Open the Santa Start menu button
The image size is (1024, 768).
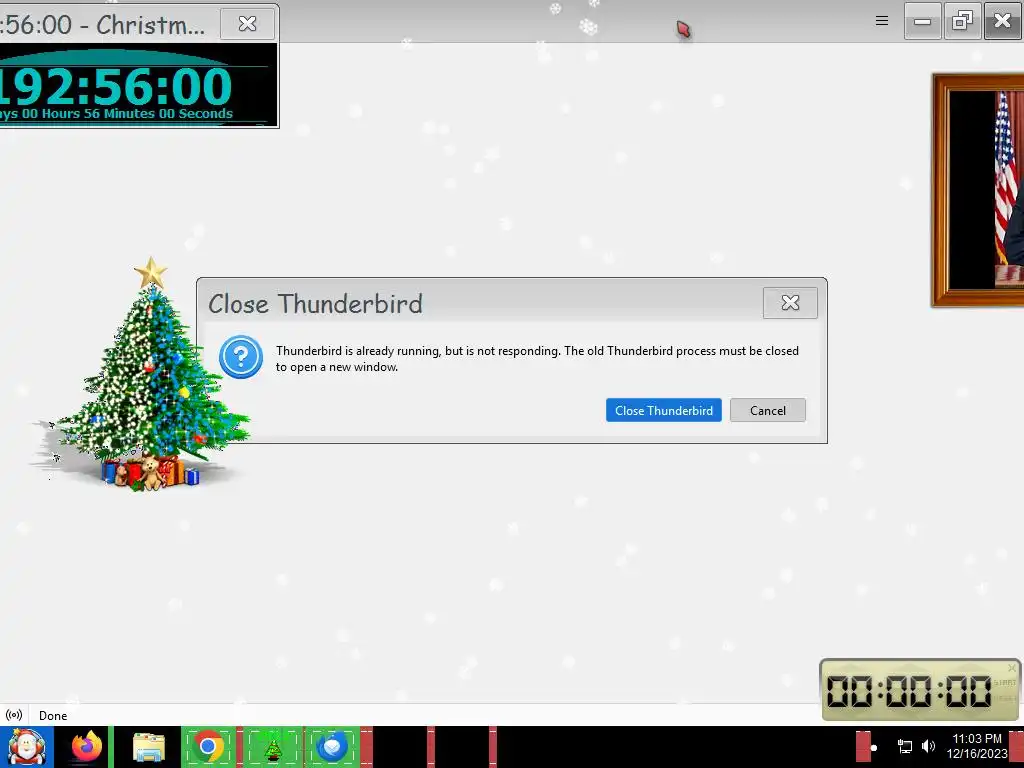[26, 747]
